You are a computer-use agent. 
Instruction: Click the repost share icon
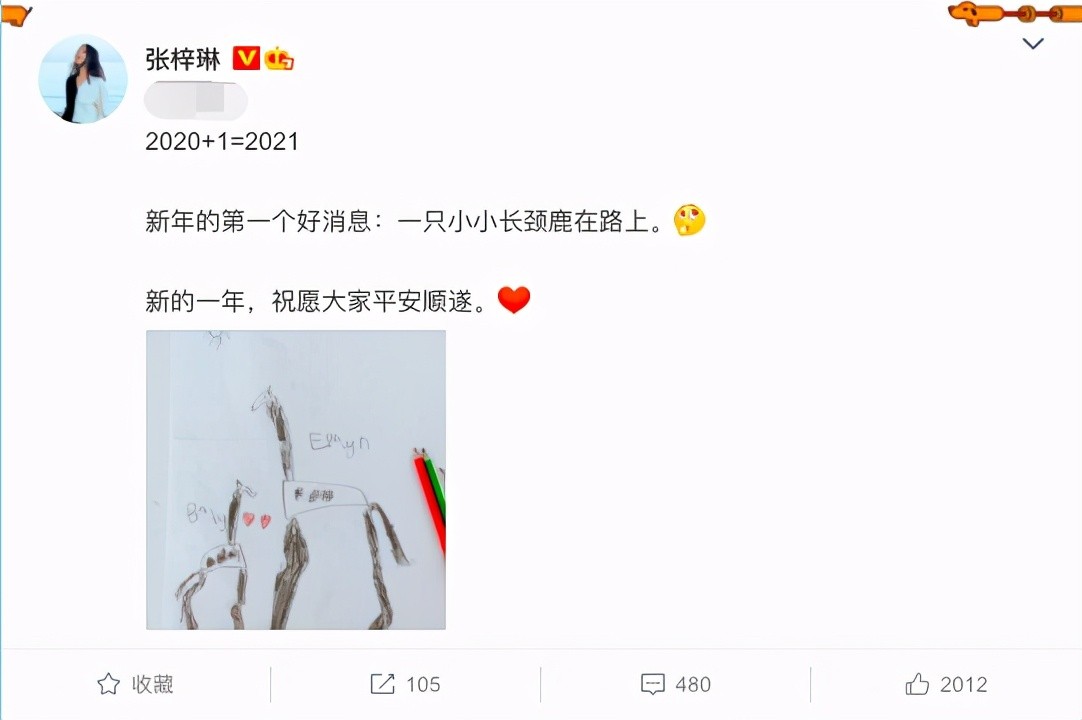(382, 683)
